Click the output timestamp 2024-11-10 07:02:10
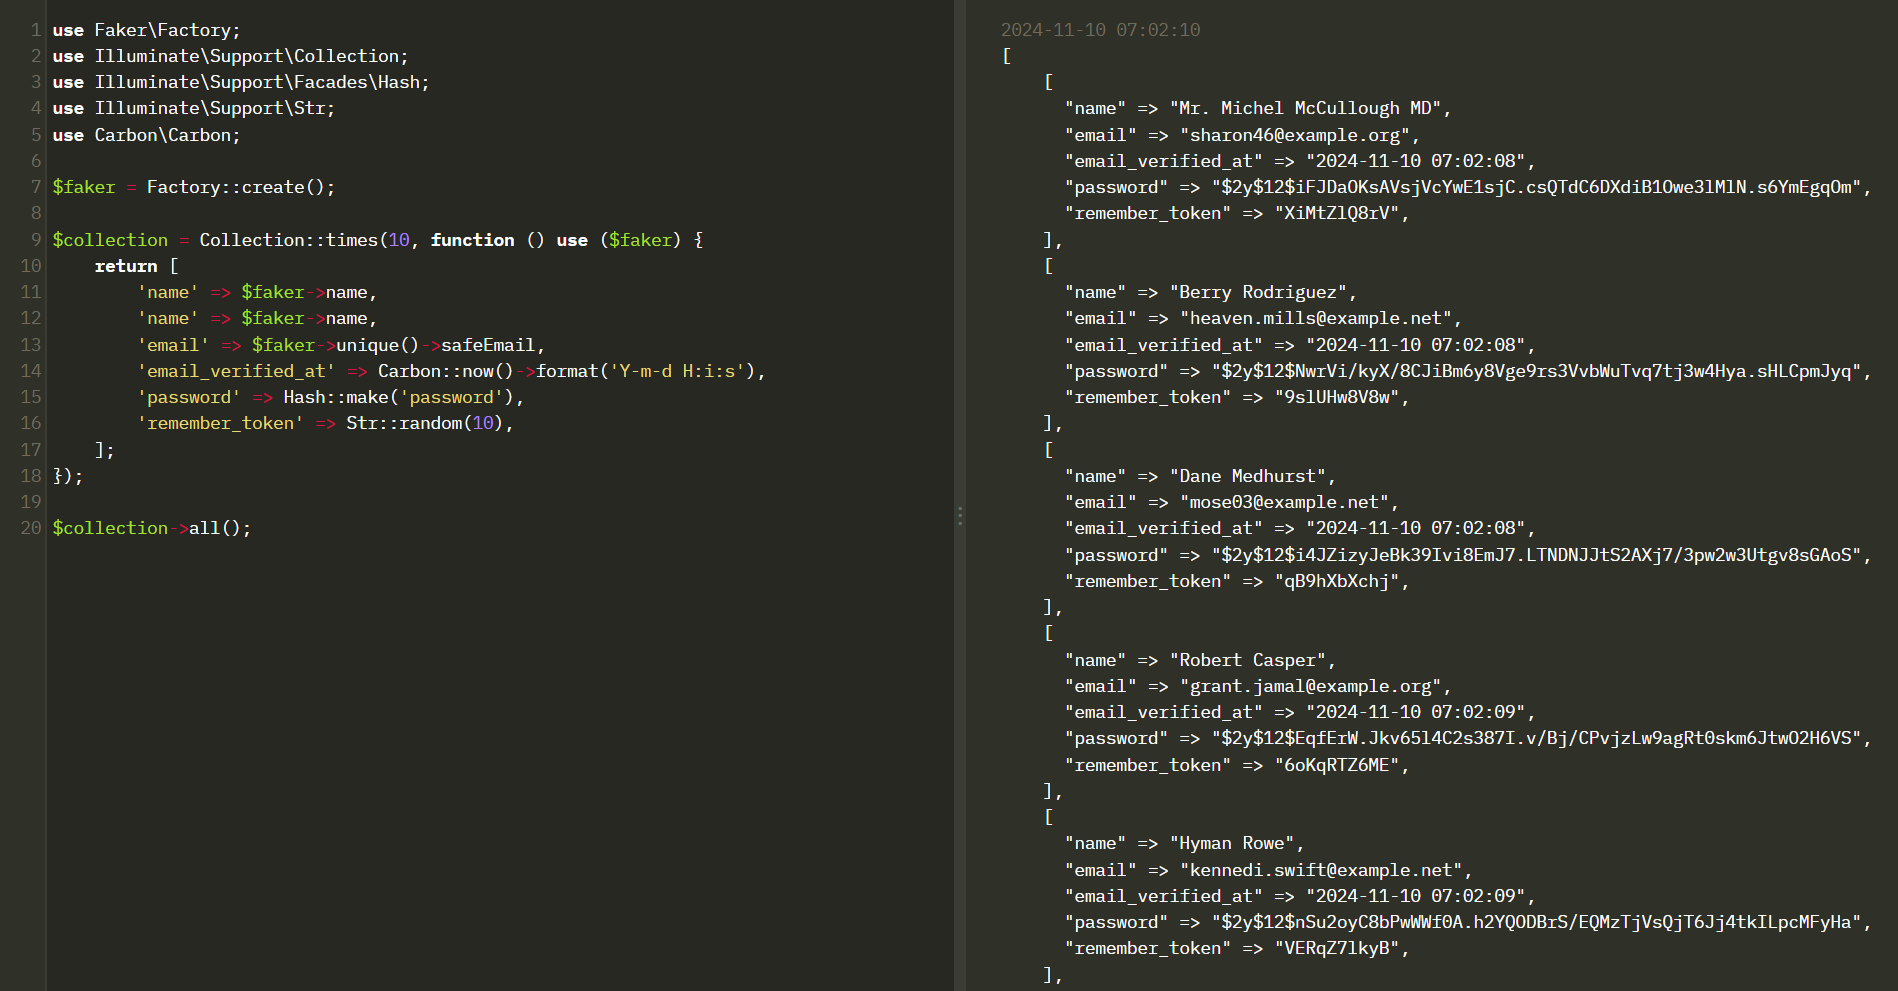 point(1100,30)
